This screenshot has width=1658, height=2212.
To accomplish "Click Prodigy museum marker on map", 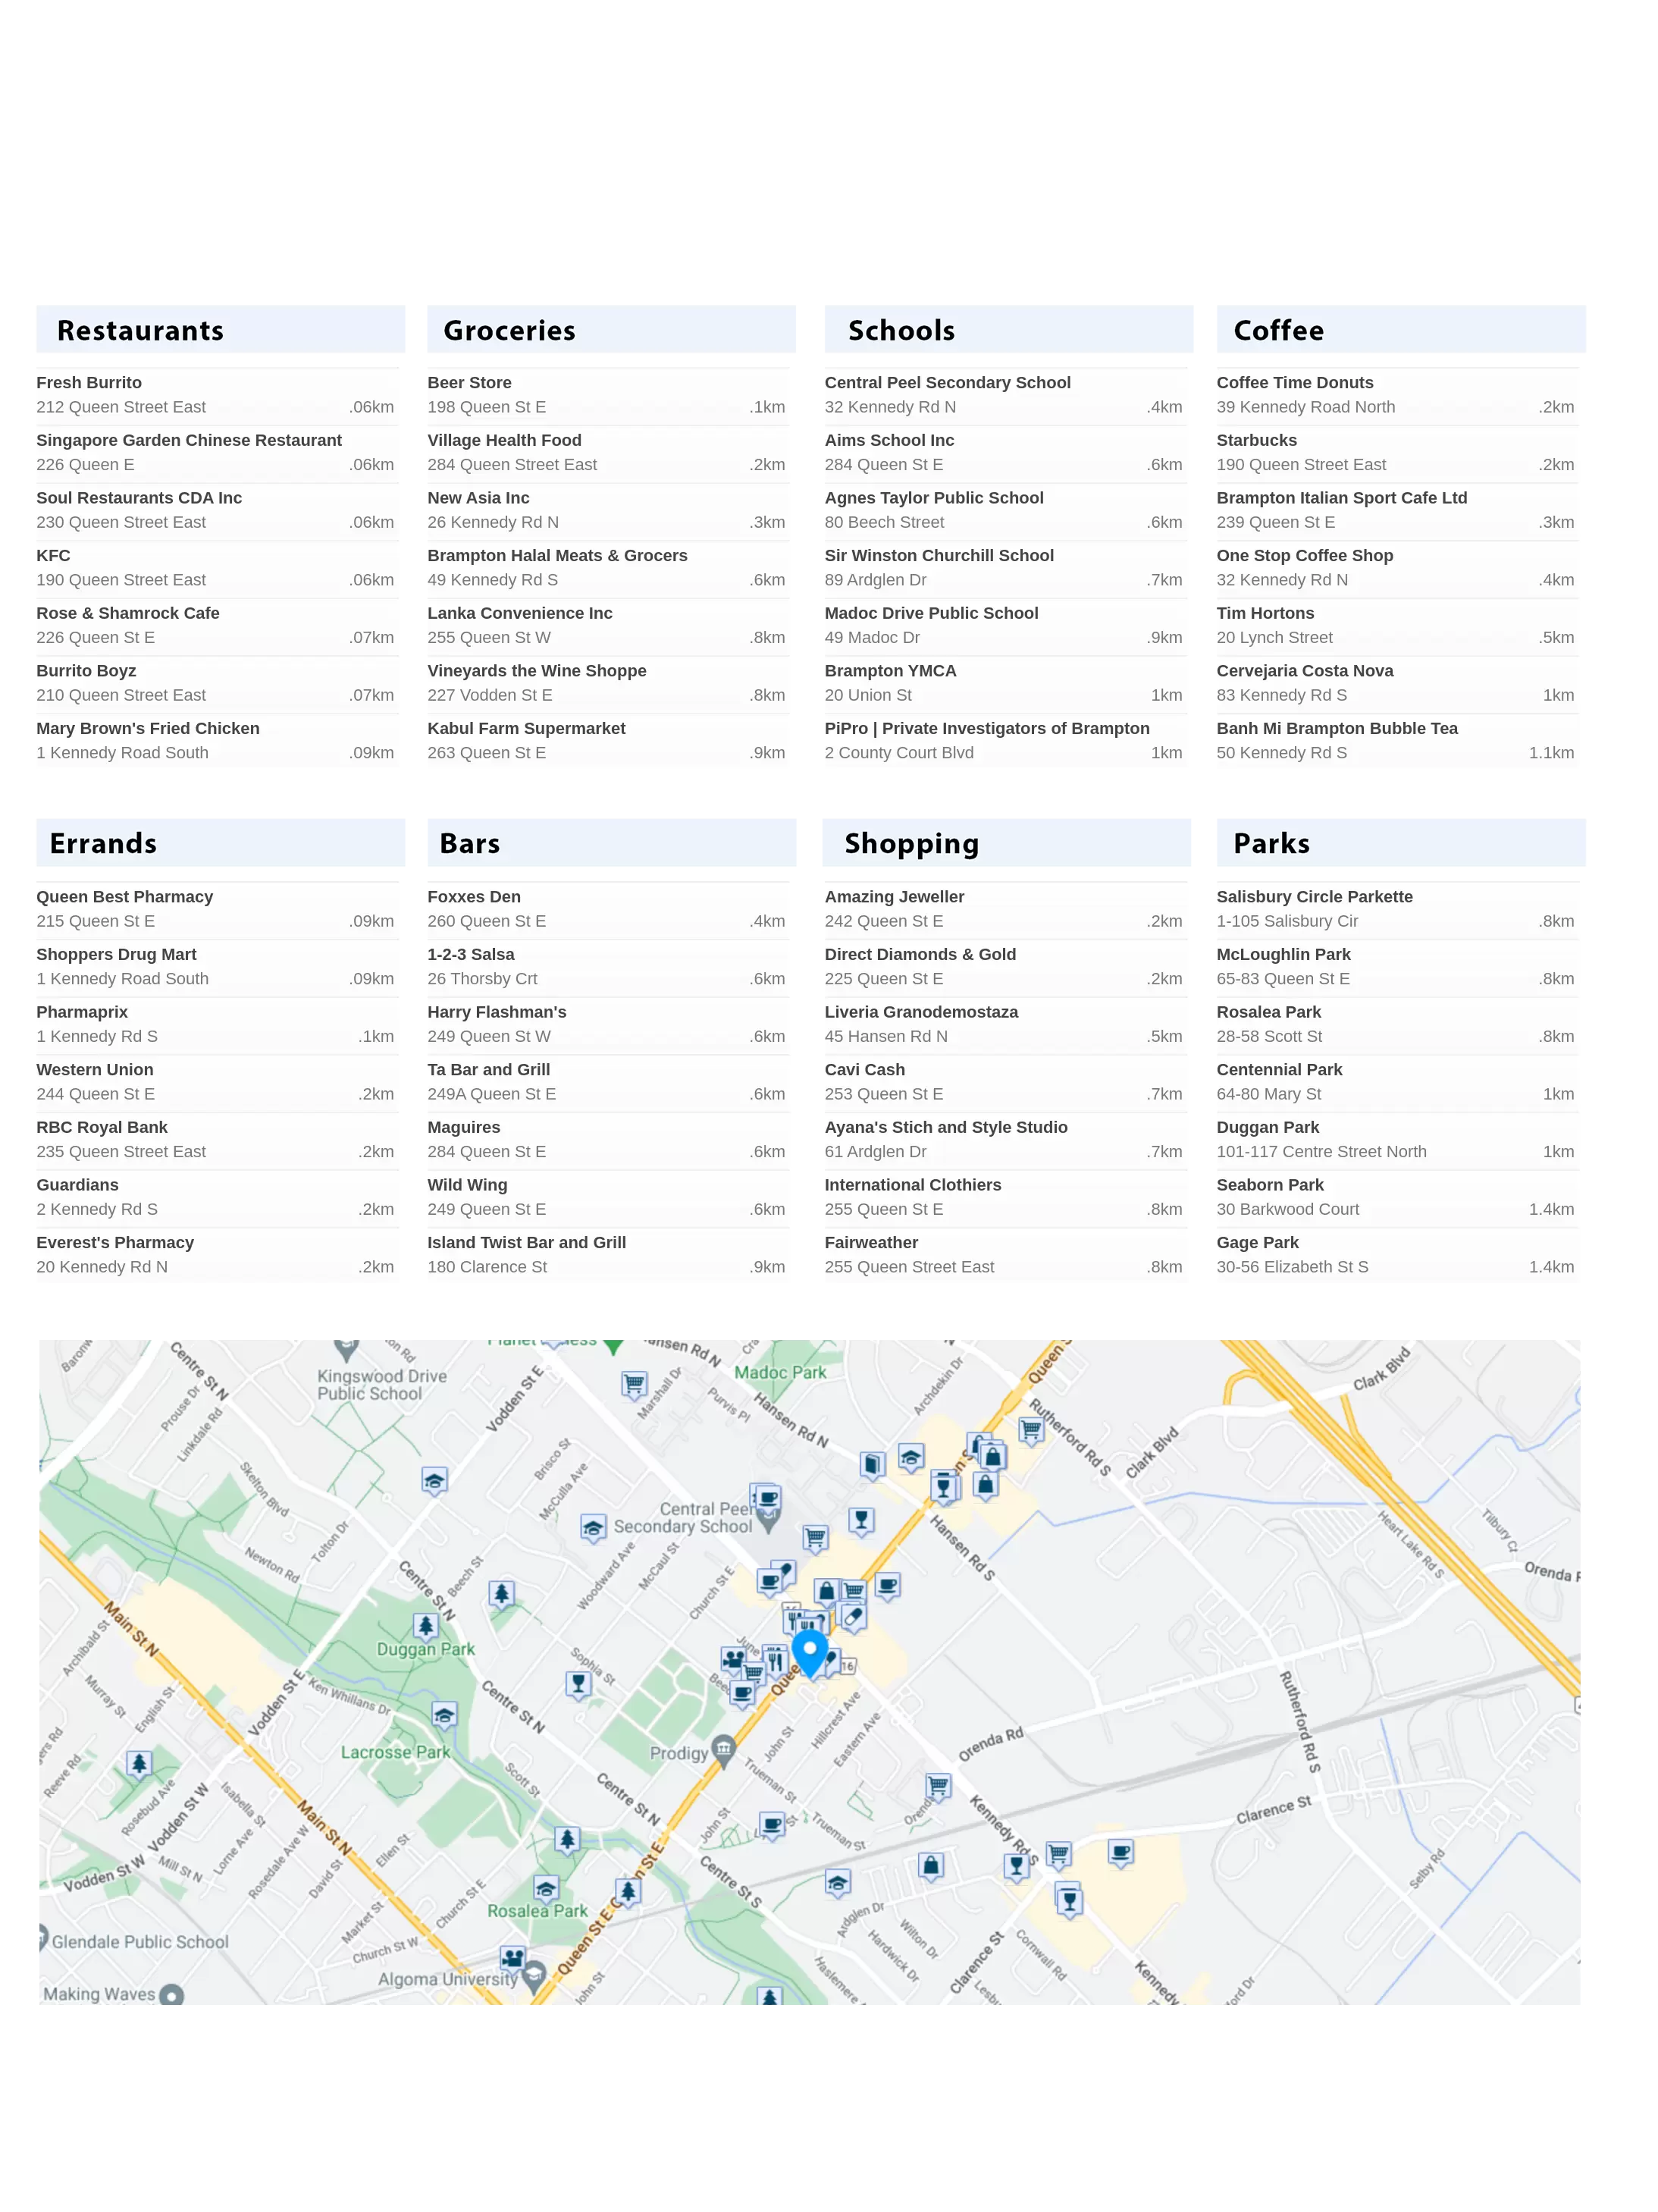I will pos(724,1749).
